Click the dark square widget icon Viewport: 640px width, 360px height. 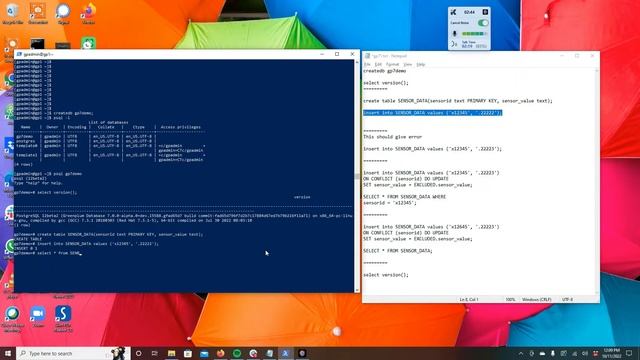click(x=485, y=12)
